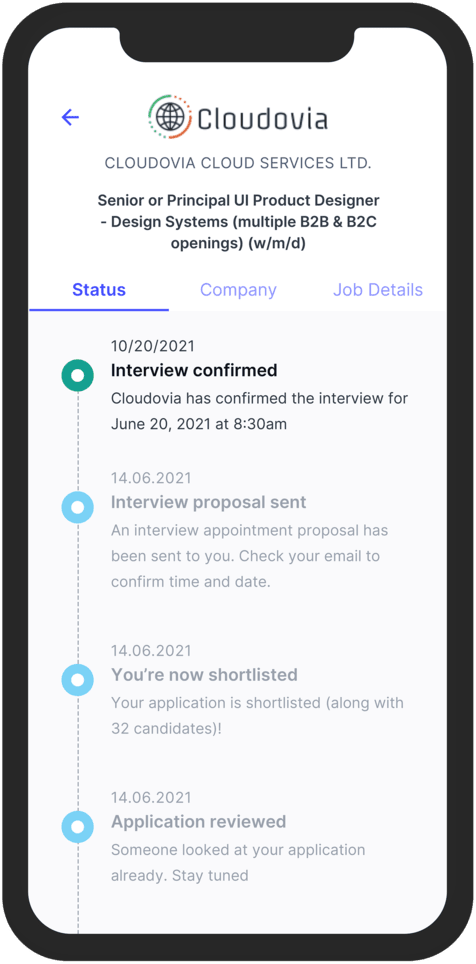Switch to the Status tab
This screenshot has width=476, height=964.
click(x=99, y=290)
